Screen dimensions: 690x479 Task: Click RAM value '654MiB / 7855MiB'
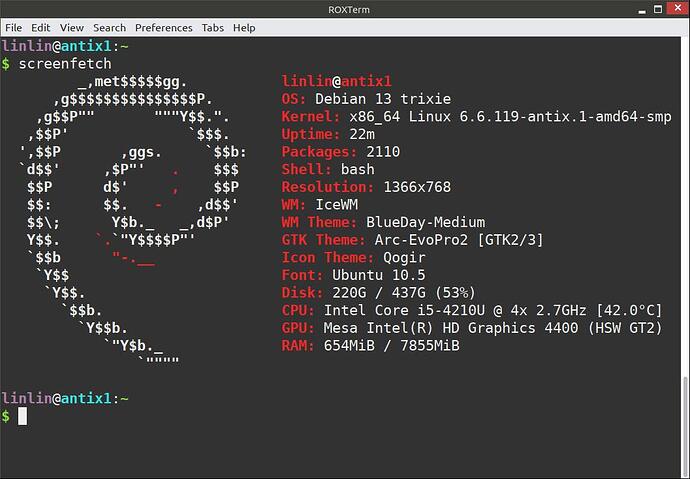(x=391, y=345)
